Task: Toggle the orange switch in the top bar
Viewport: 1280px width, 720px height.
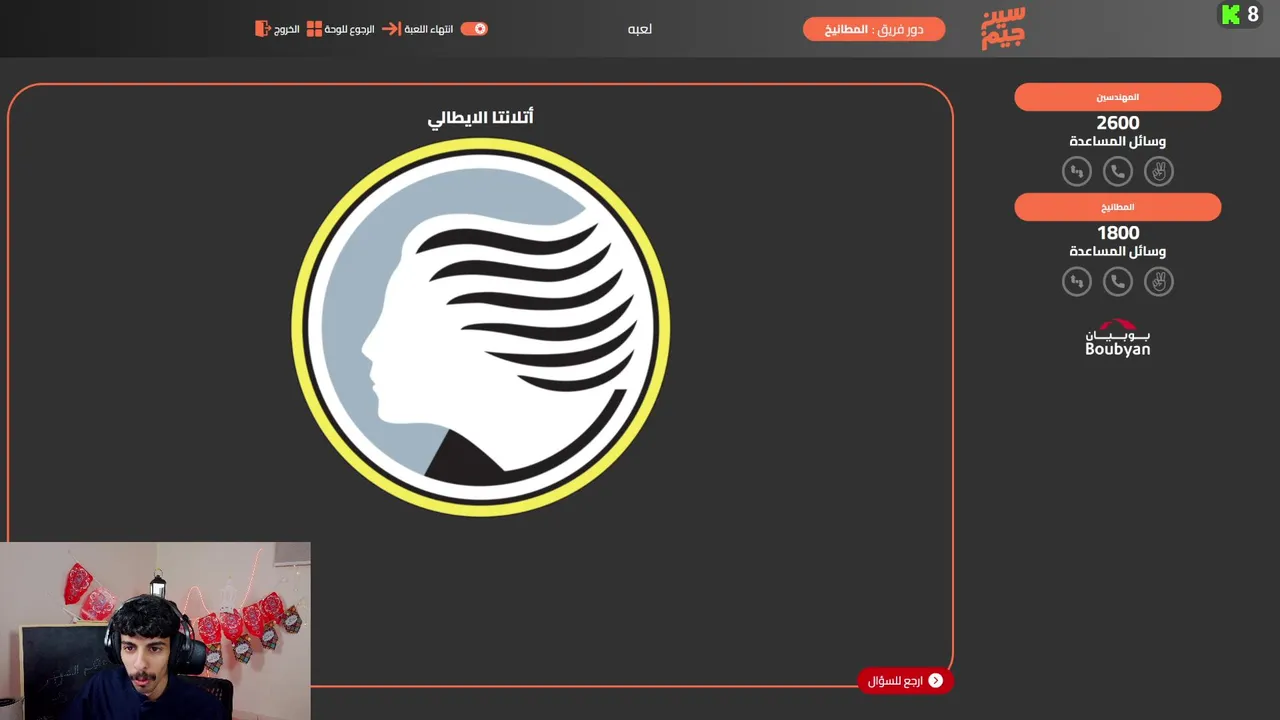Action: [x=475, y=29]
